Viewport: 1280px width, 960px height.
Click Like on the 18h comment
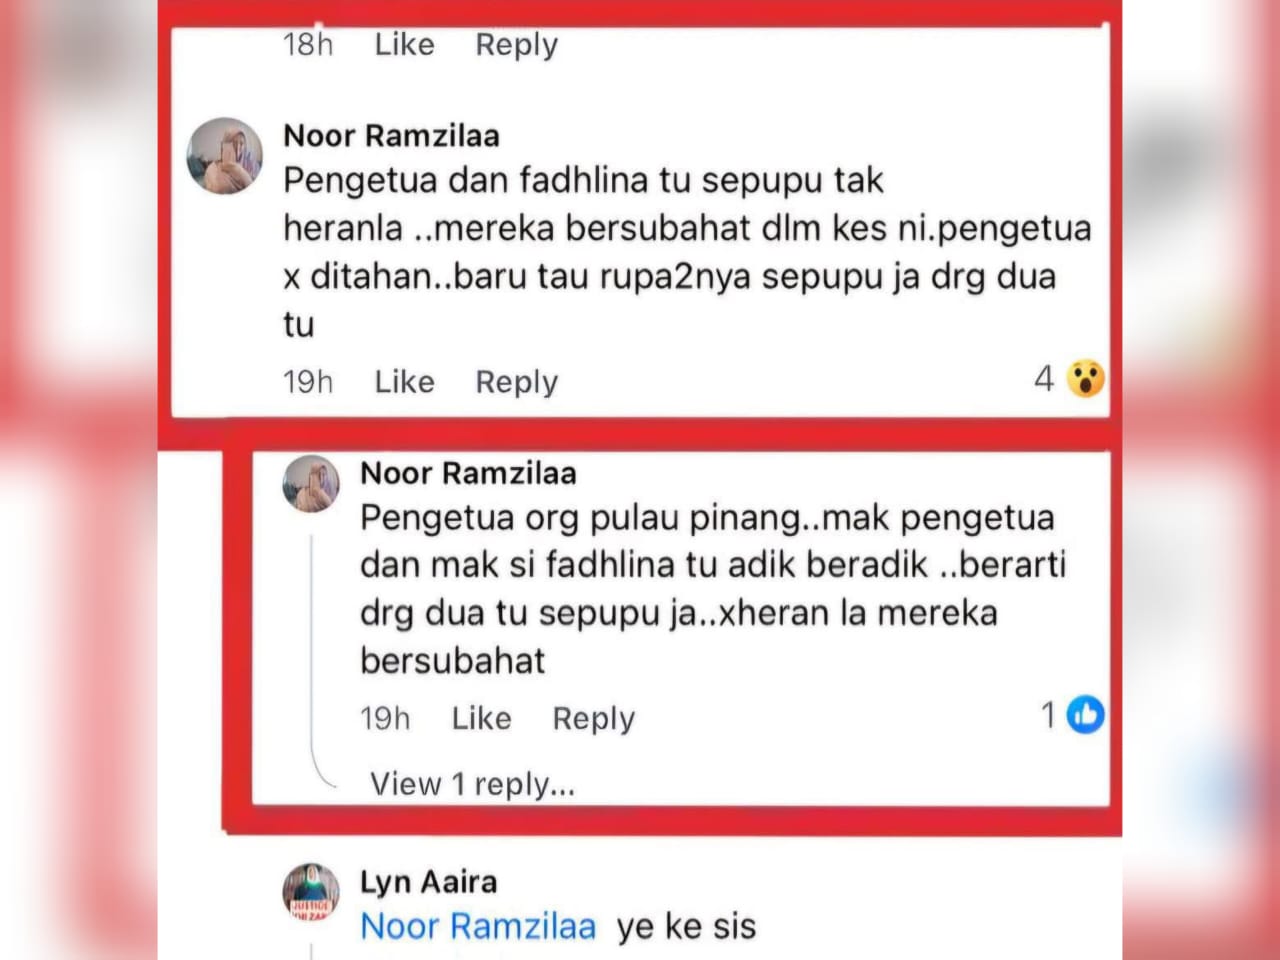pos(404,44)
